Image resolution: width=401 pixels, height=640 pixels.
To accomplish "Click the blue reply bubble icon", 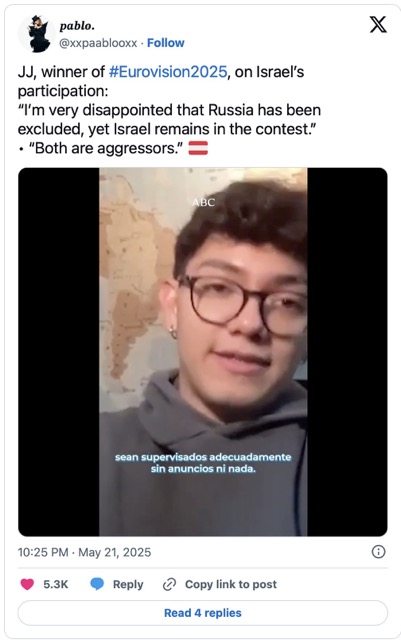I will (97, 584).
